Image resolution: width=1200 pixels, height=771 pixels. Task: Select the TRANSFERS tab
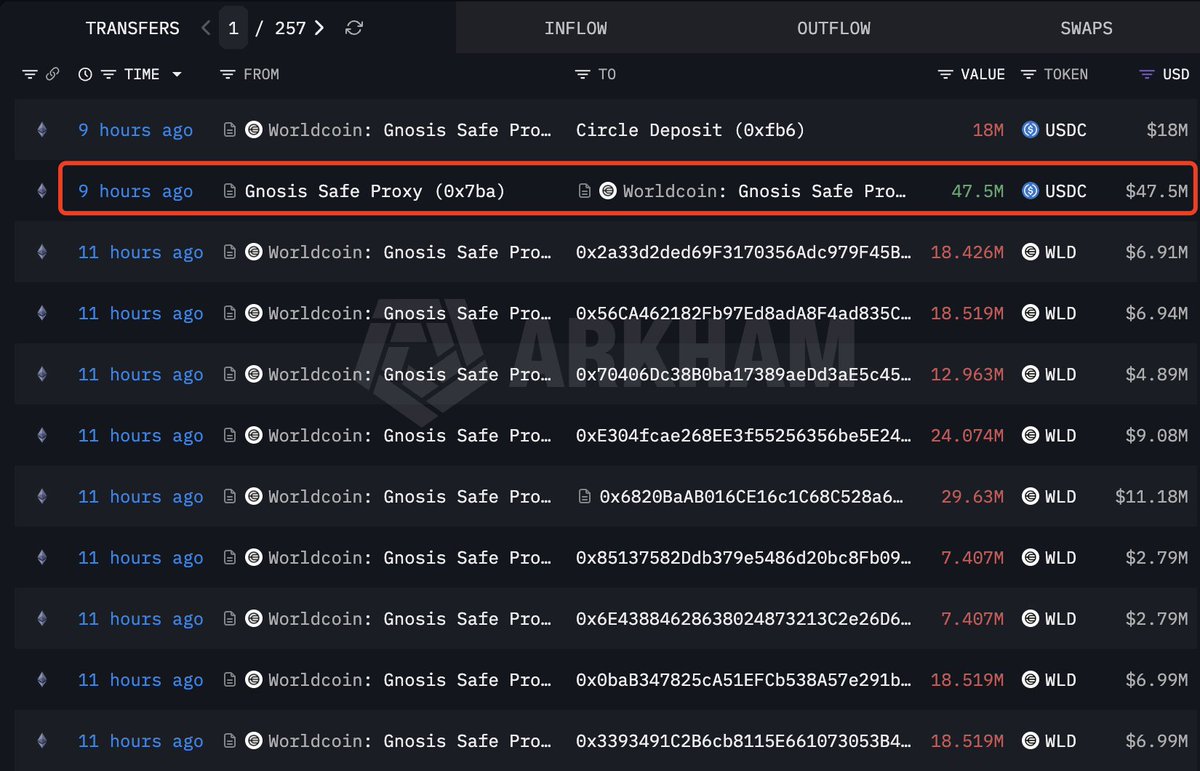tap(132, 28)
